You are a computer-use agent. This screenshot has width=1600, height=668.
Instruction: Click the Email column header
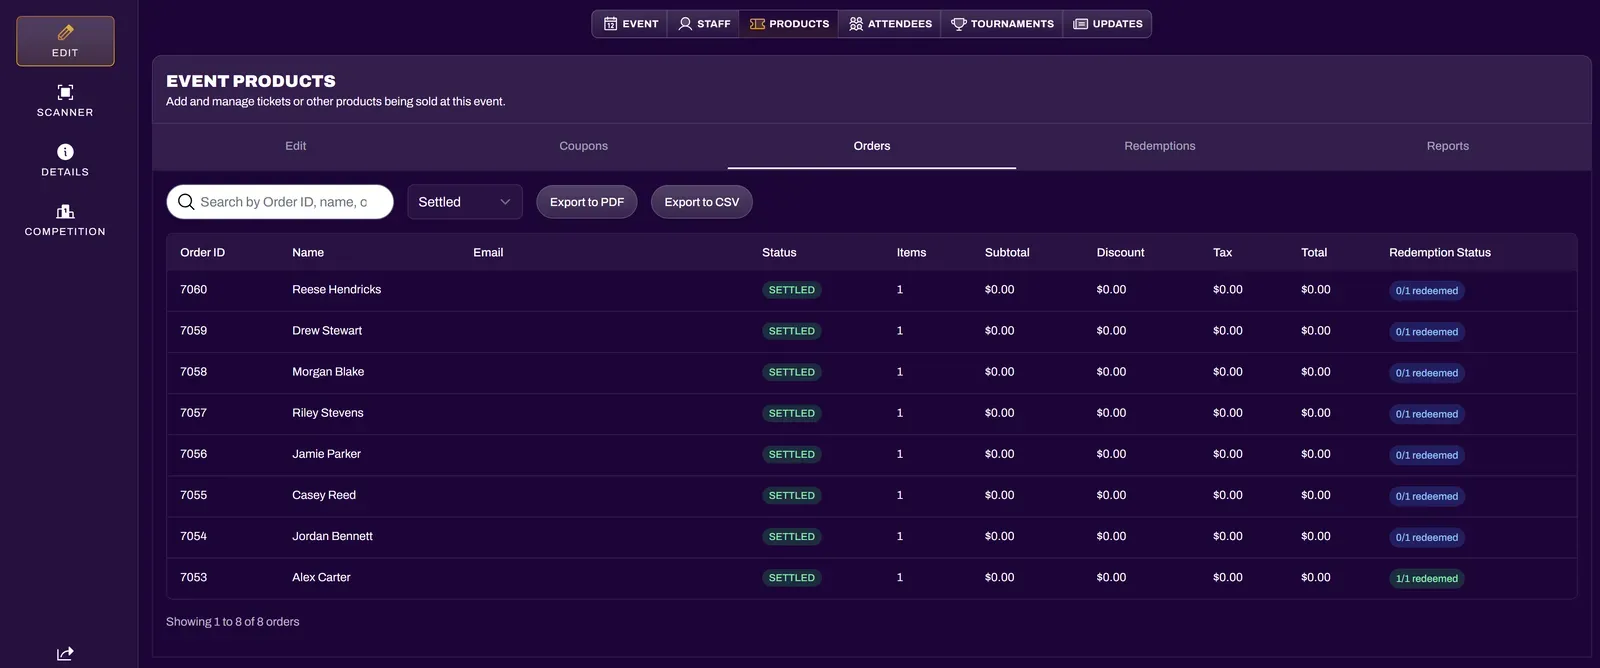pyautogui.click(x=488, y=253)
